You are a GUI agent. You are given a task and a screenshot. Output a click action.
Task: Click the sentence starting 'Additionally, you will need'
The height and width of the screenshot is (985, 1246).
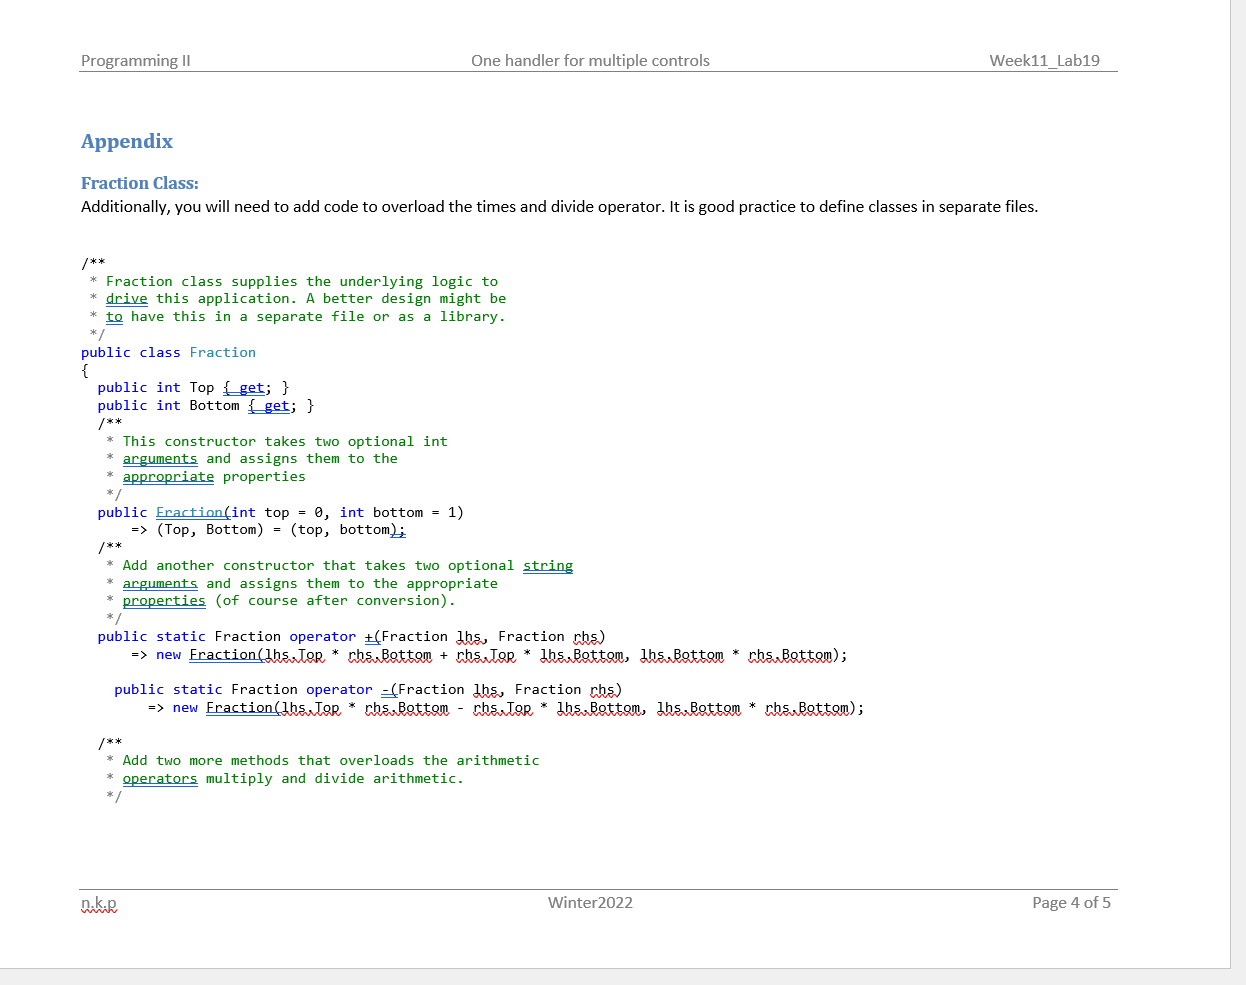point(559,207)
